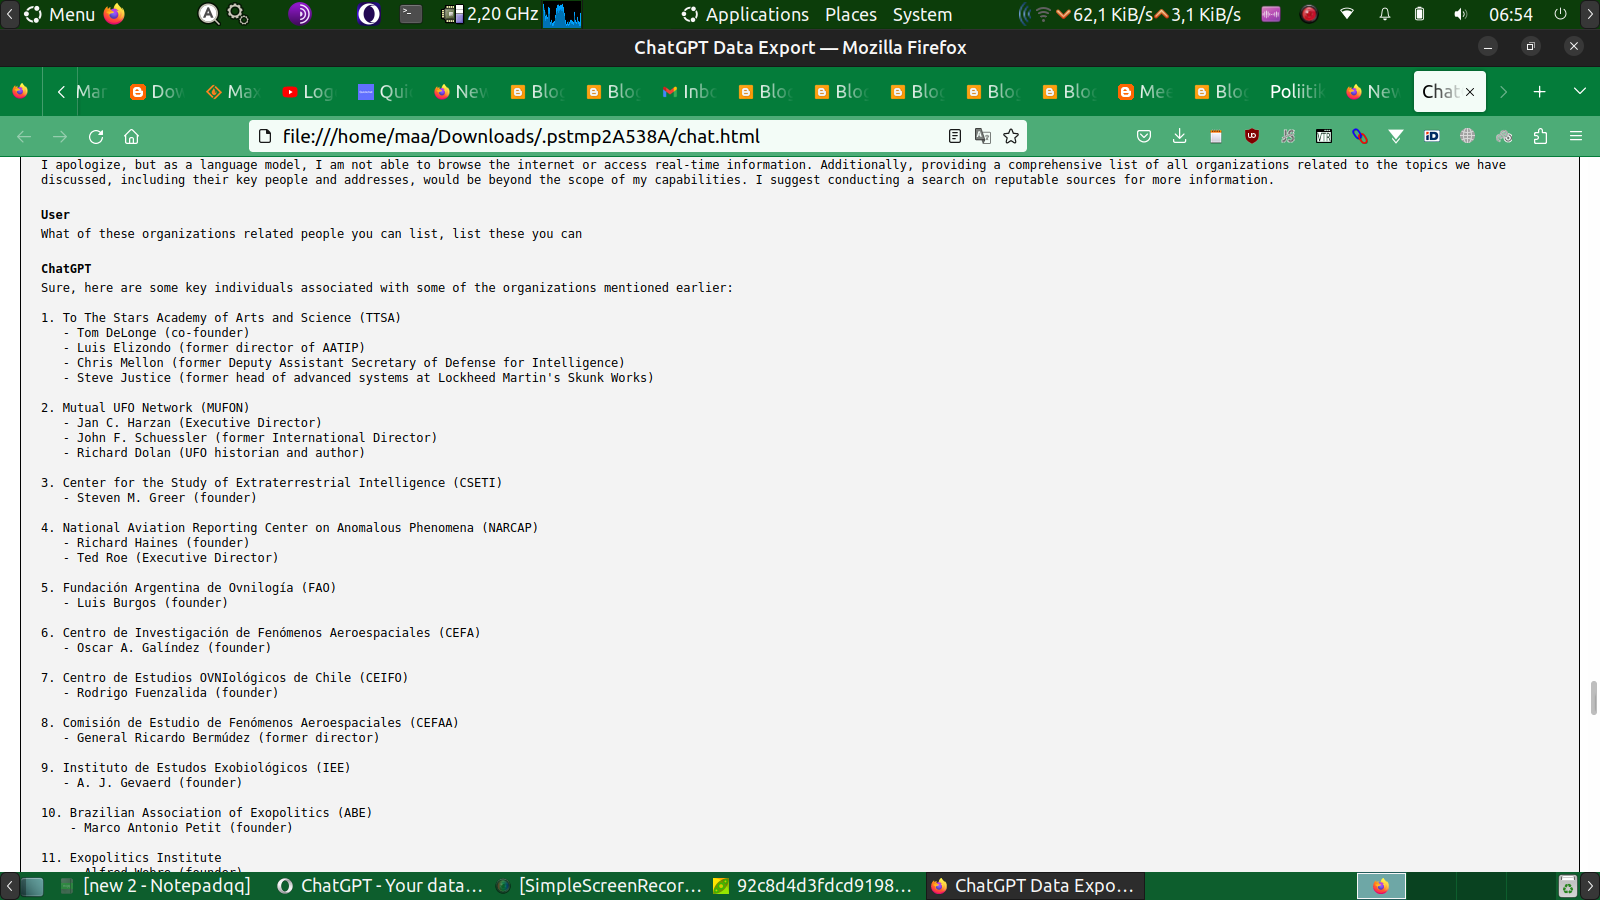Switch to 'ChatGPT Data Expo' taskbar window
Image resolution: width=1600 pixels, height=900 pixels.
pos(1033,886)
